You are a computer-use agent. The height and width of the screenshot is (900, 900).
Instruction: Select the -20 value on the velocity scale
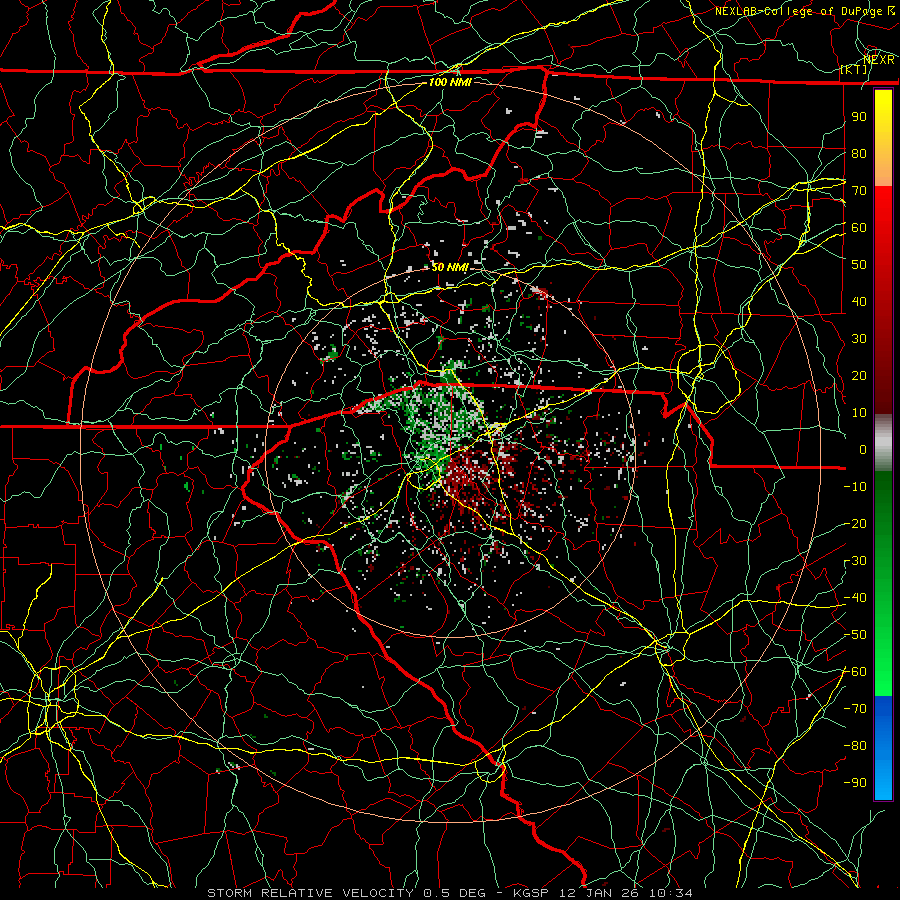tap(855, 524)
